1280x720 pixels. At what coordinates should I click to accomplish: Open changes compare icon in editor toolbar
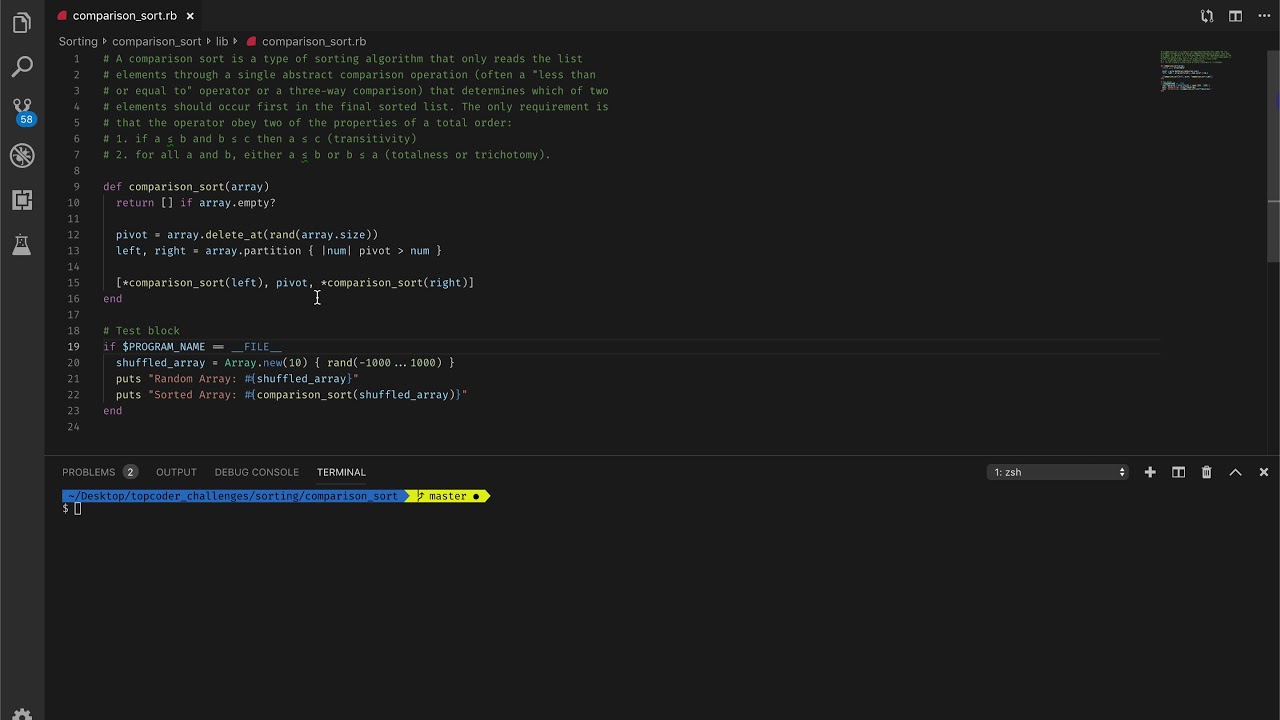1207,16
